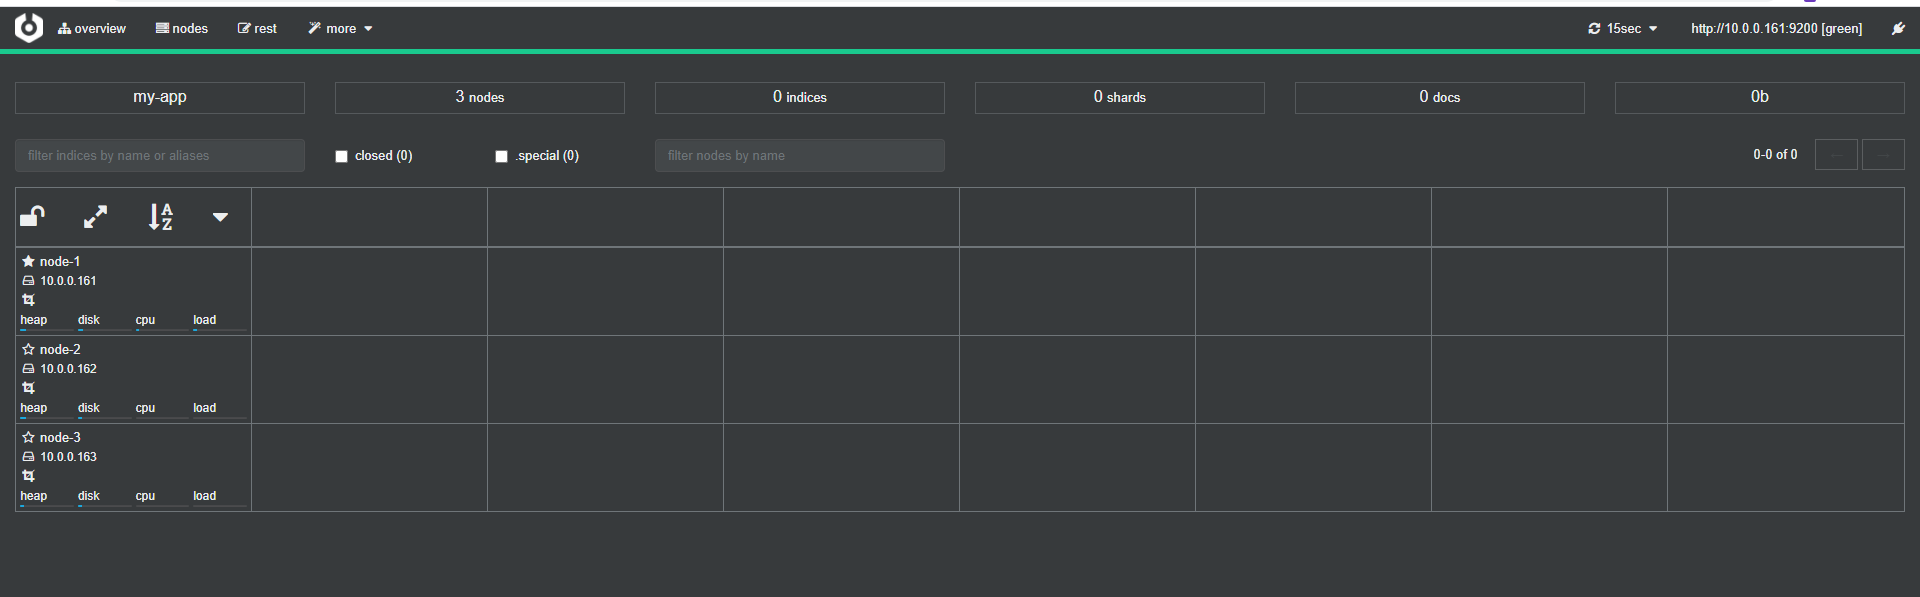1920x597 pixels.
Task: Change the 15sec refresh interval
Action: pos(1622,28)
